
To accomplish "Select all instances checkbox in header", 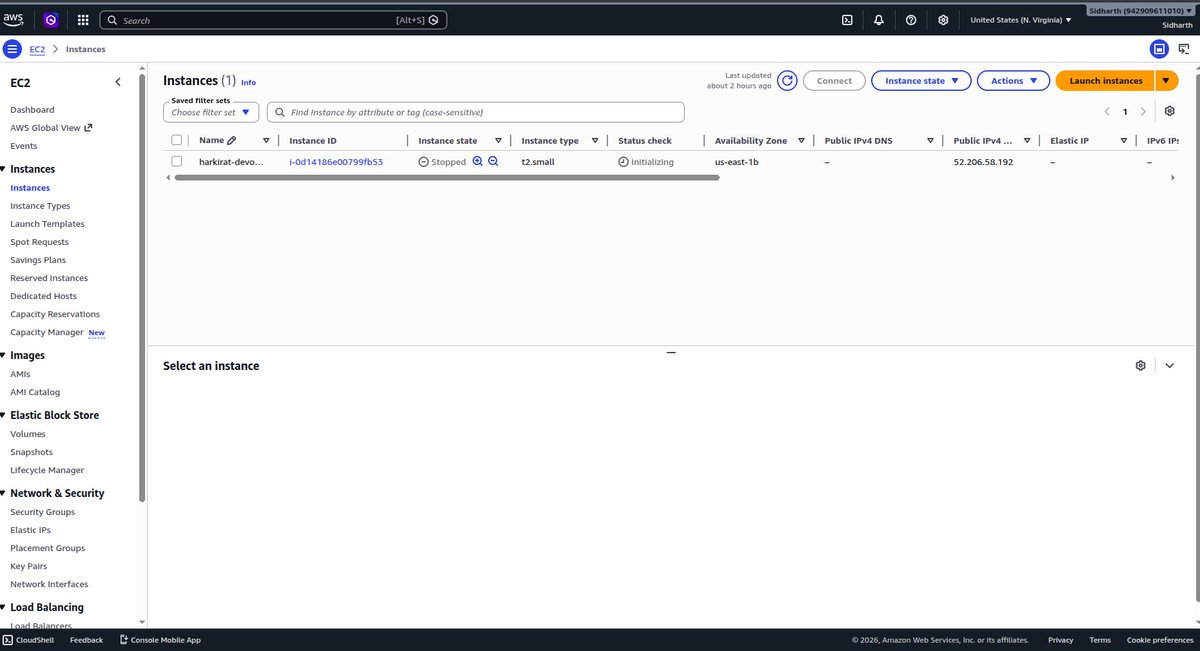I will point(177,141).
